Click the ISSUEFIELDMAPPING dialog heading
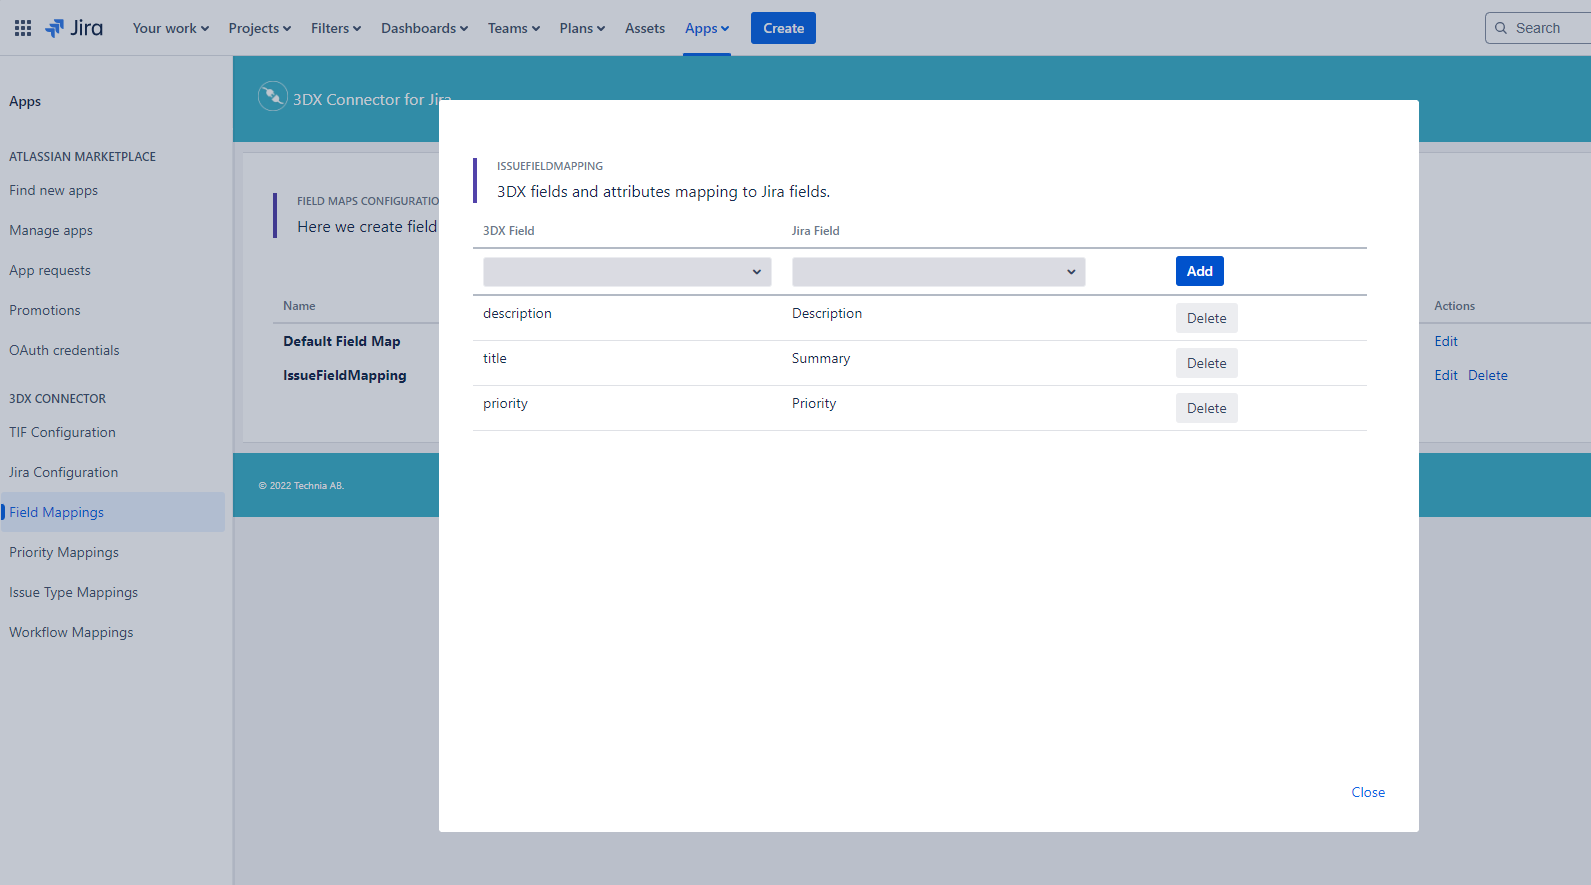This screenshot has height=885, width=1591. pyautogui.click(x=550, y=166)
